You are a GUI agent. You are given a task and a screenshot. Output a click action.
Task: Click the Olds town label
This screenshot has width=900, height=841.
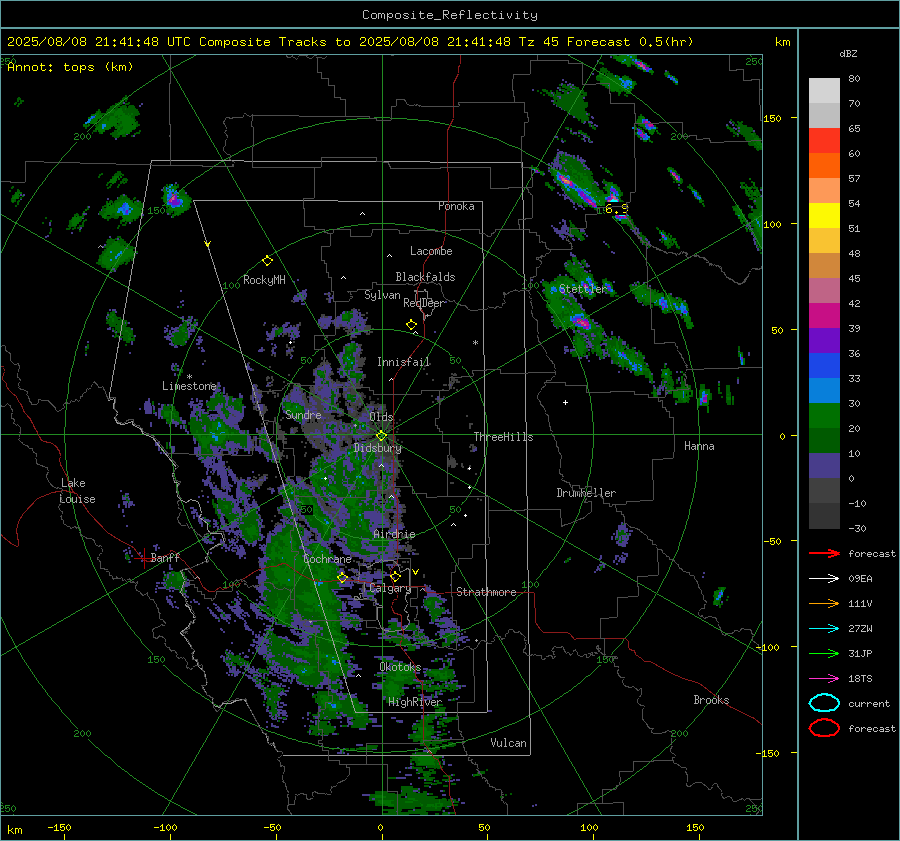click(x=381, y=417)
